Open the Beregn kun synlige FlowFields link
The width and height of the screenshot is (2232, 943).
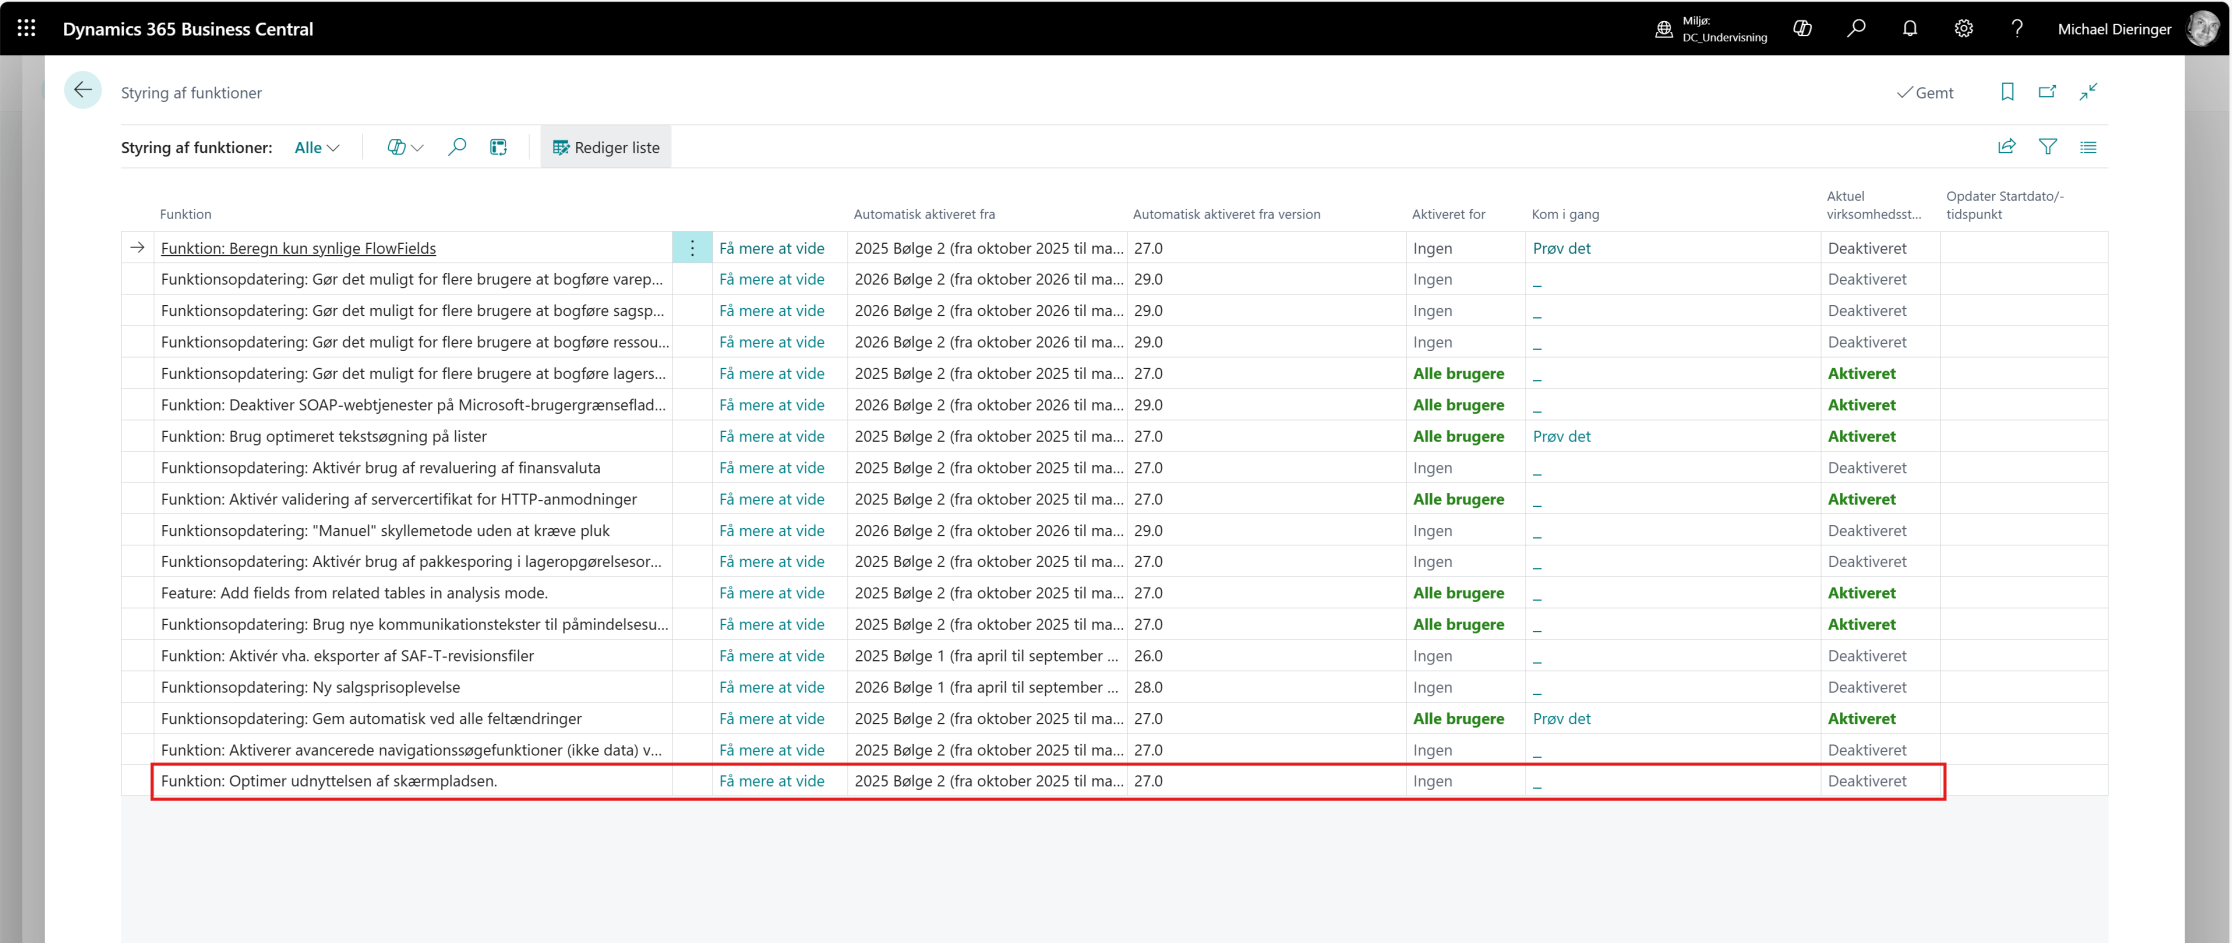298,248
